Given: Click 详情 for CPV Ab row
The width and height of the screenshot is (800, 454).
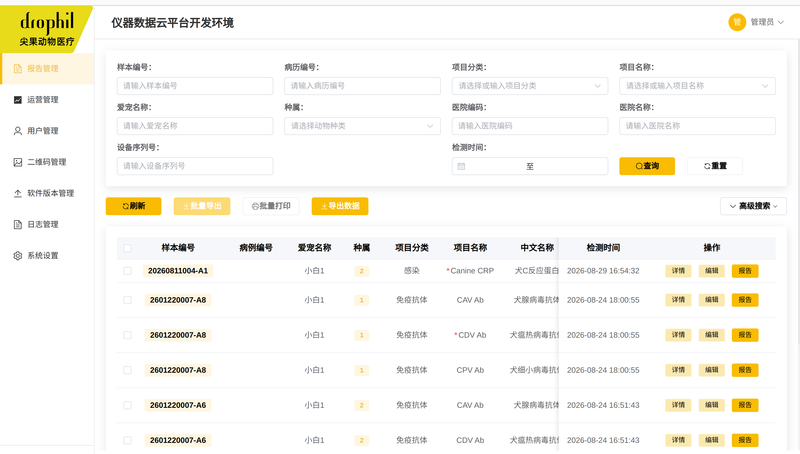Looking at the screenshot, I should tap(678, 370).
